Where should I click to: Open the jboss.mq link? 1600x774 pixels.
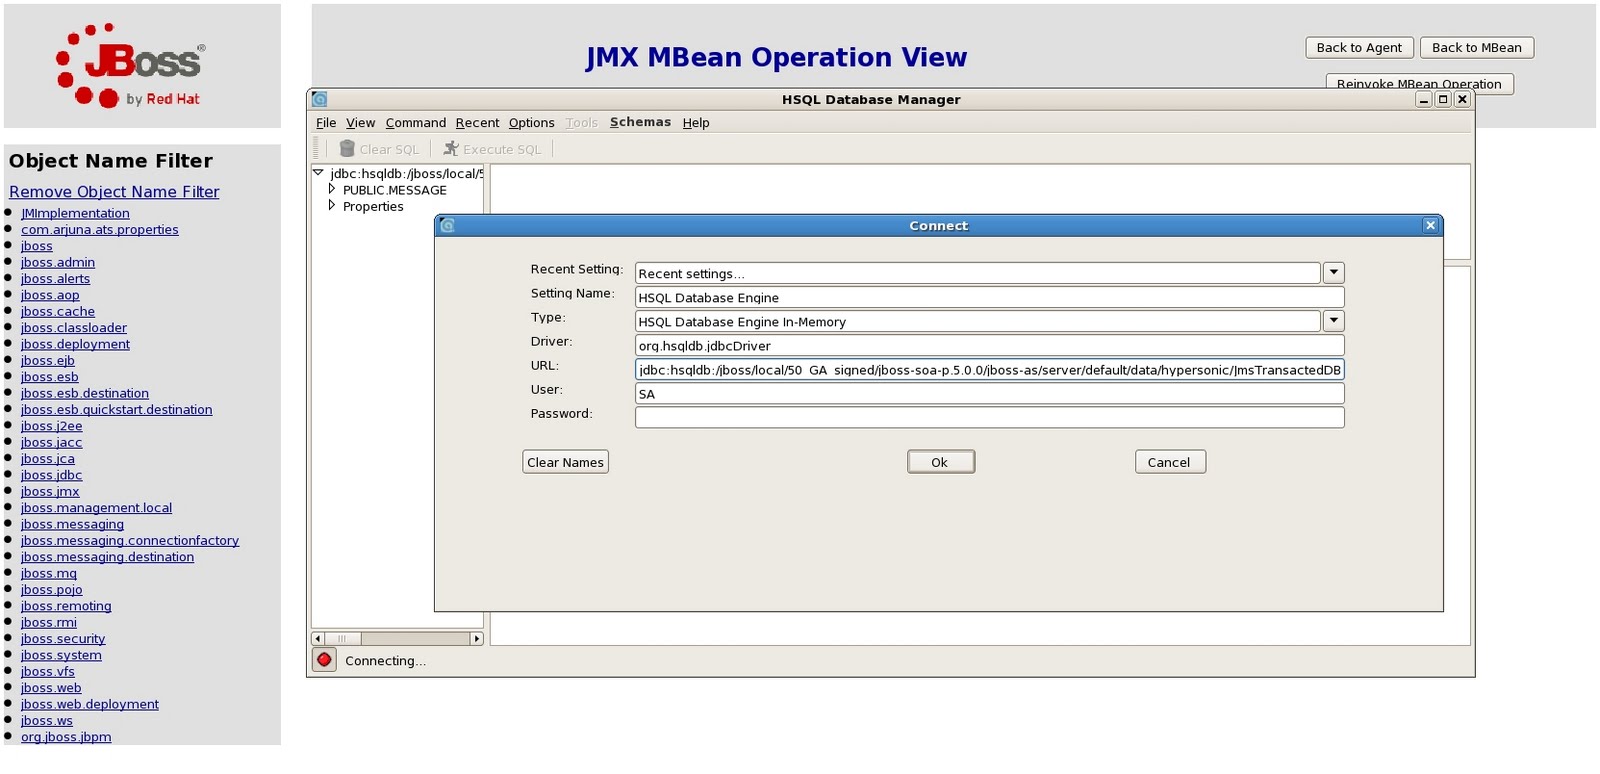49,573
